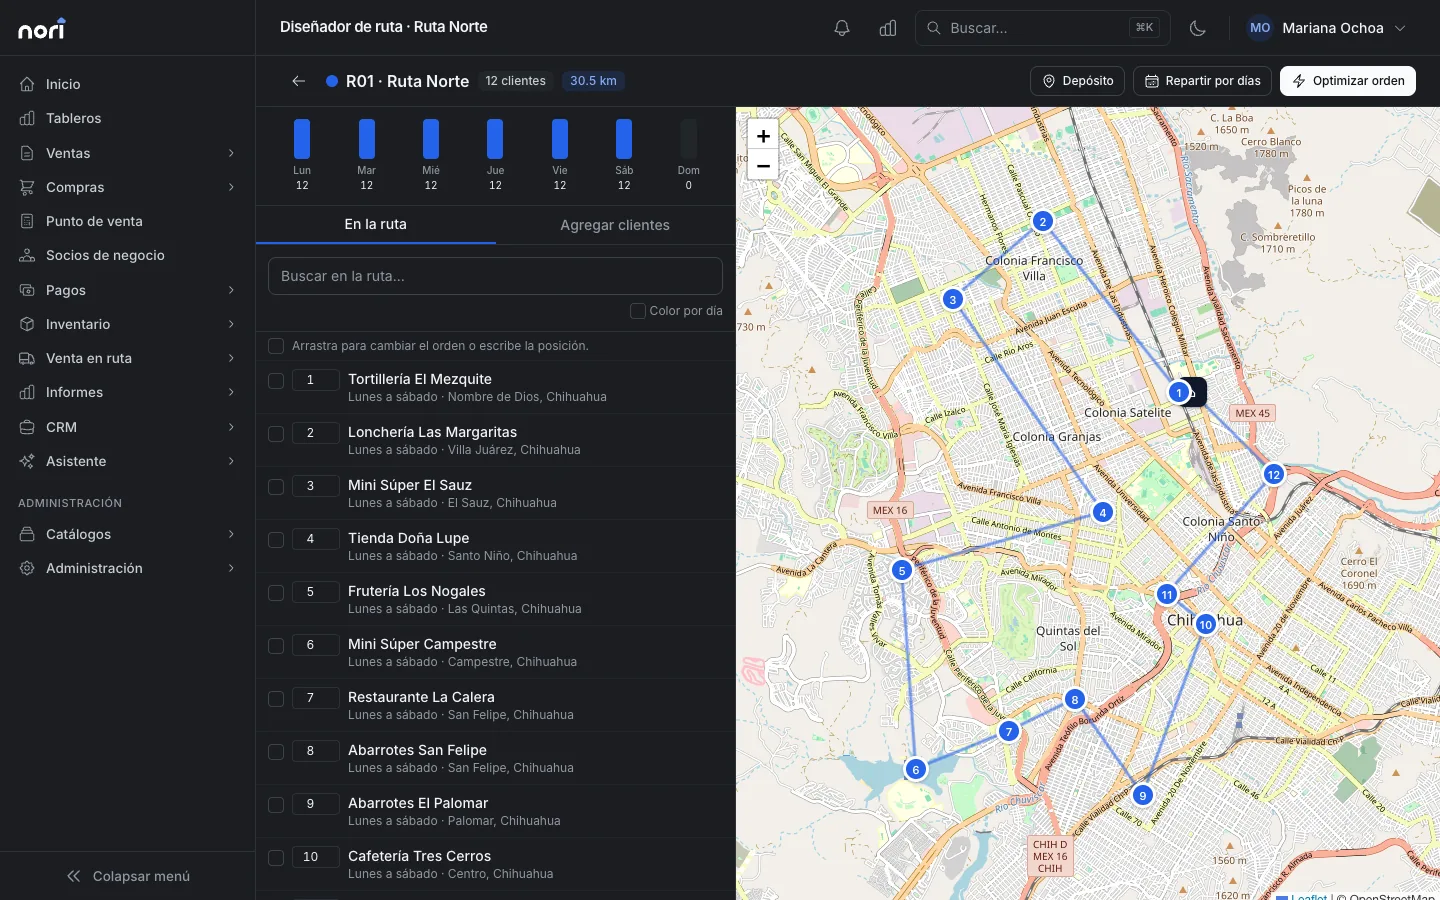The height and width of the screenshot is (900, 1440).
Task: Click Repartir por días
Action: [x=1203, y=81]
